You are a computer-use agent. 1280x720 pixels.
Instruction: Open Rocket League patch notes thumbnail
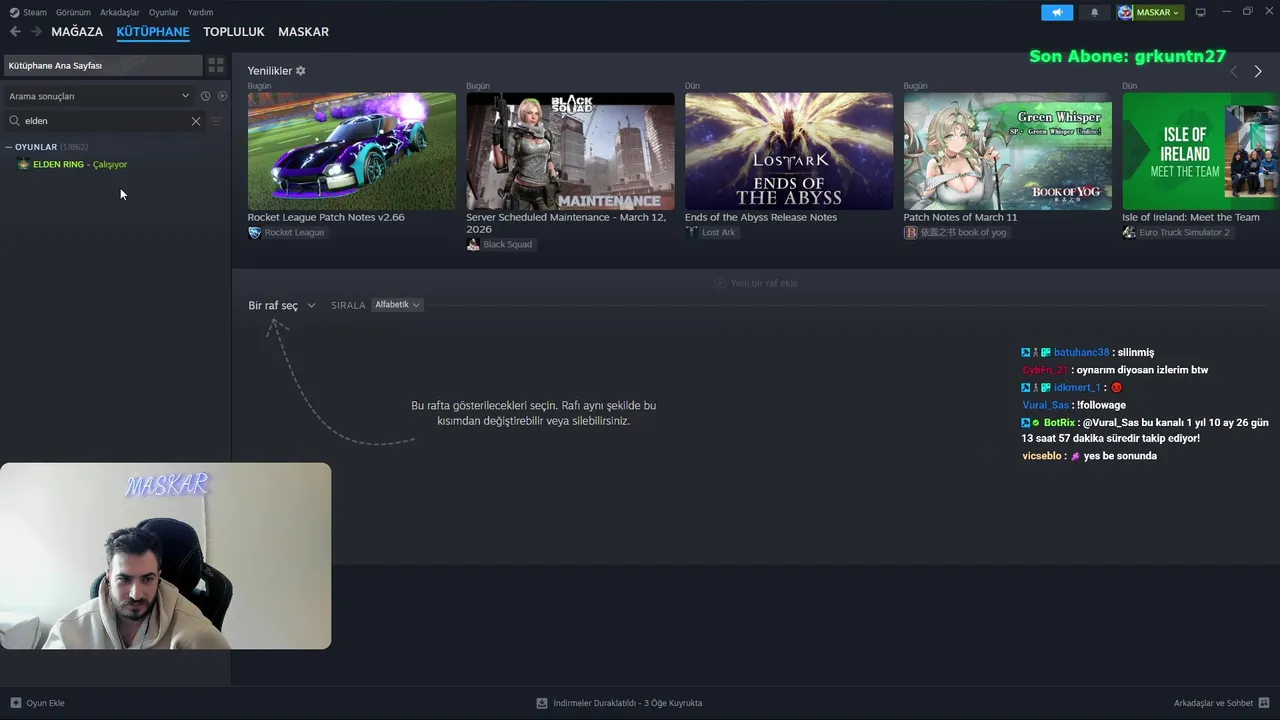(352, 151)
